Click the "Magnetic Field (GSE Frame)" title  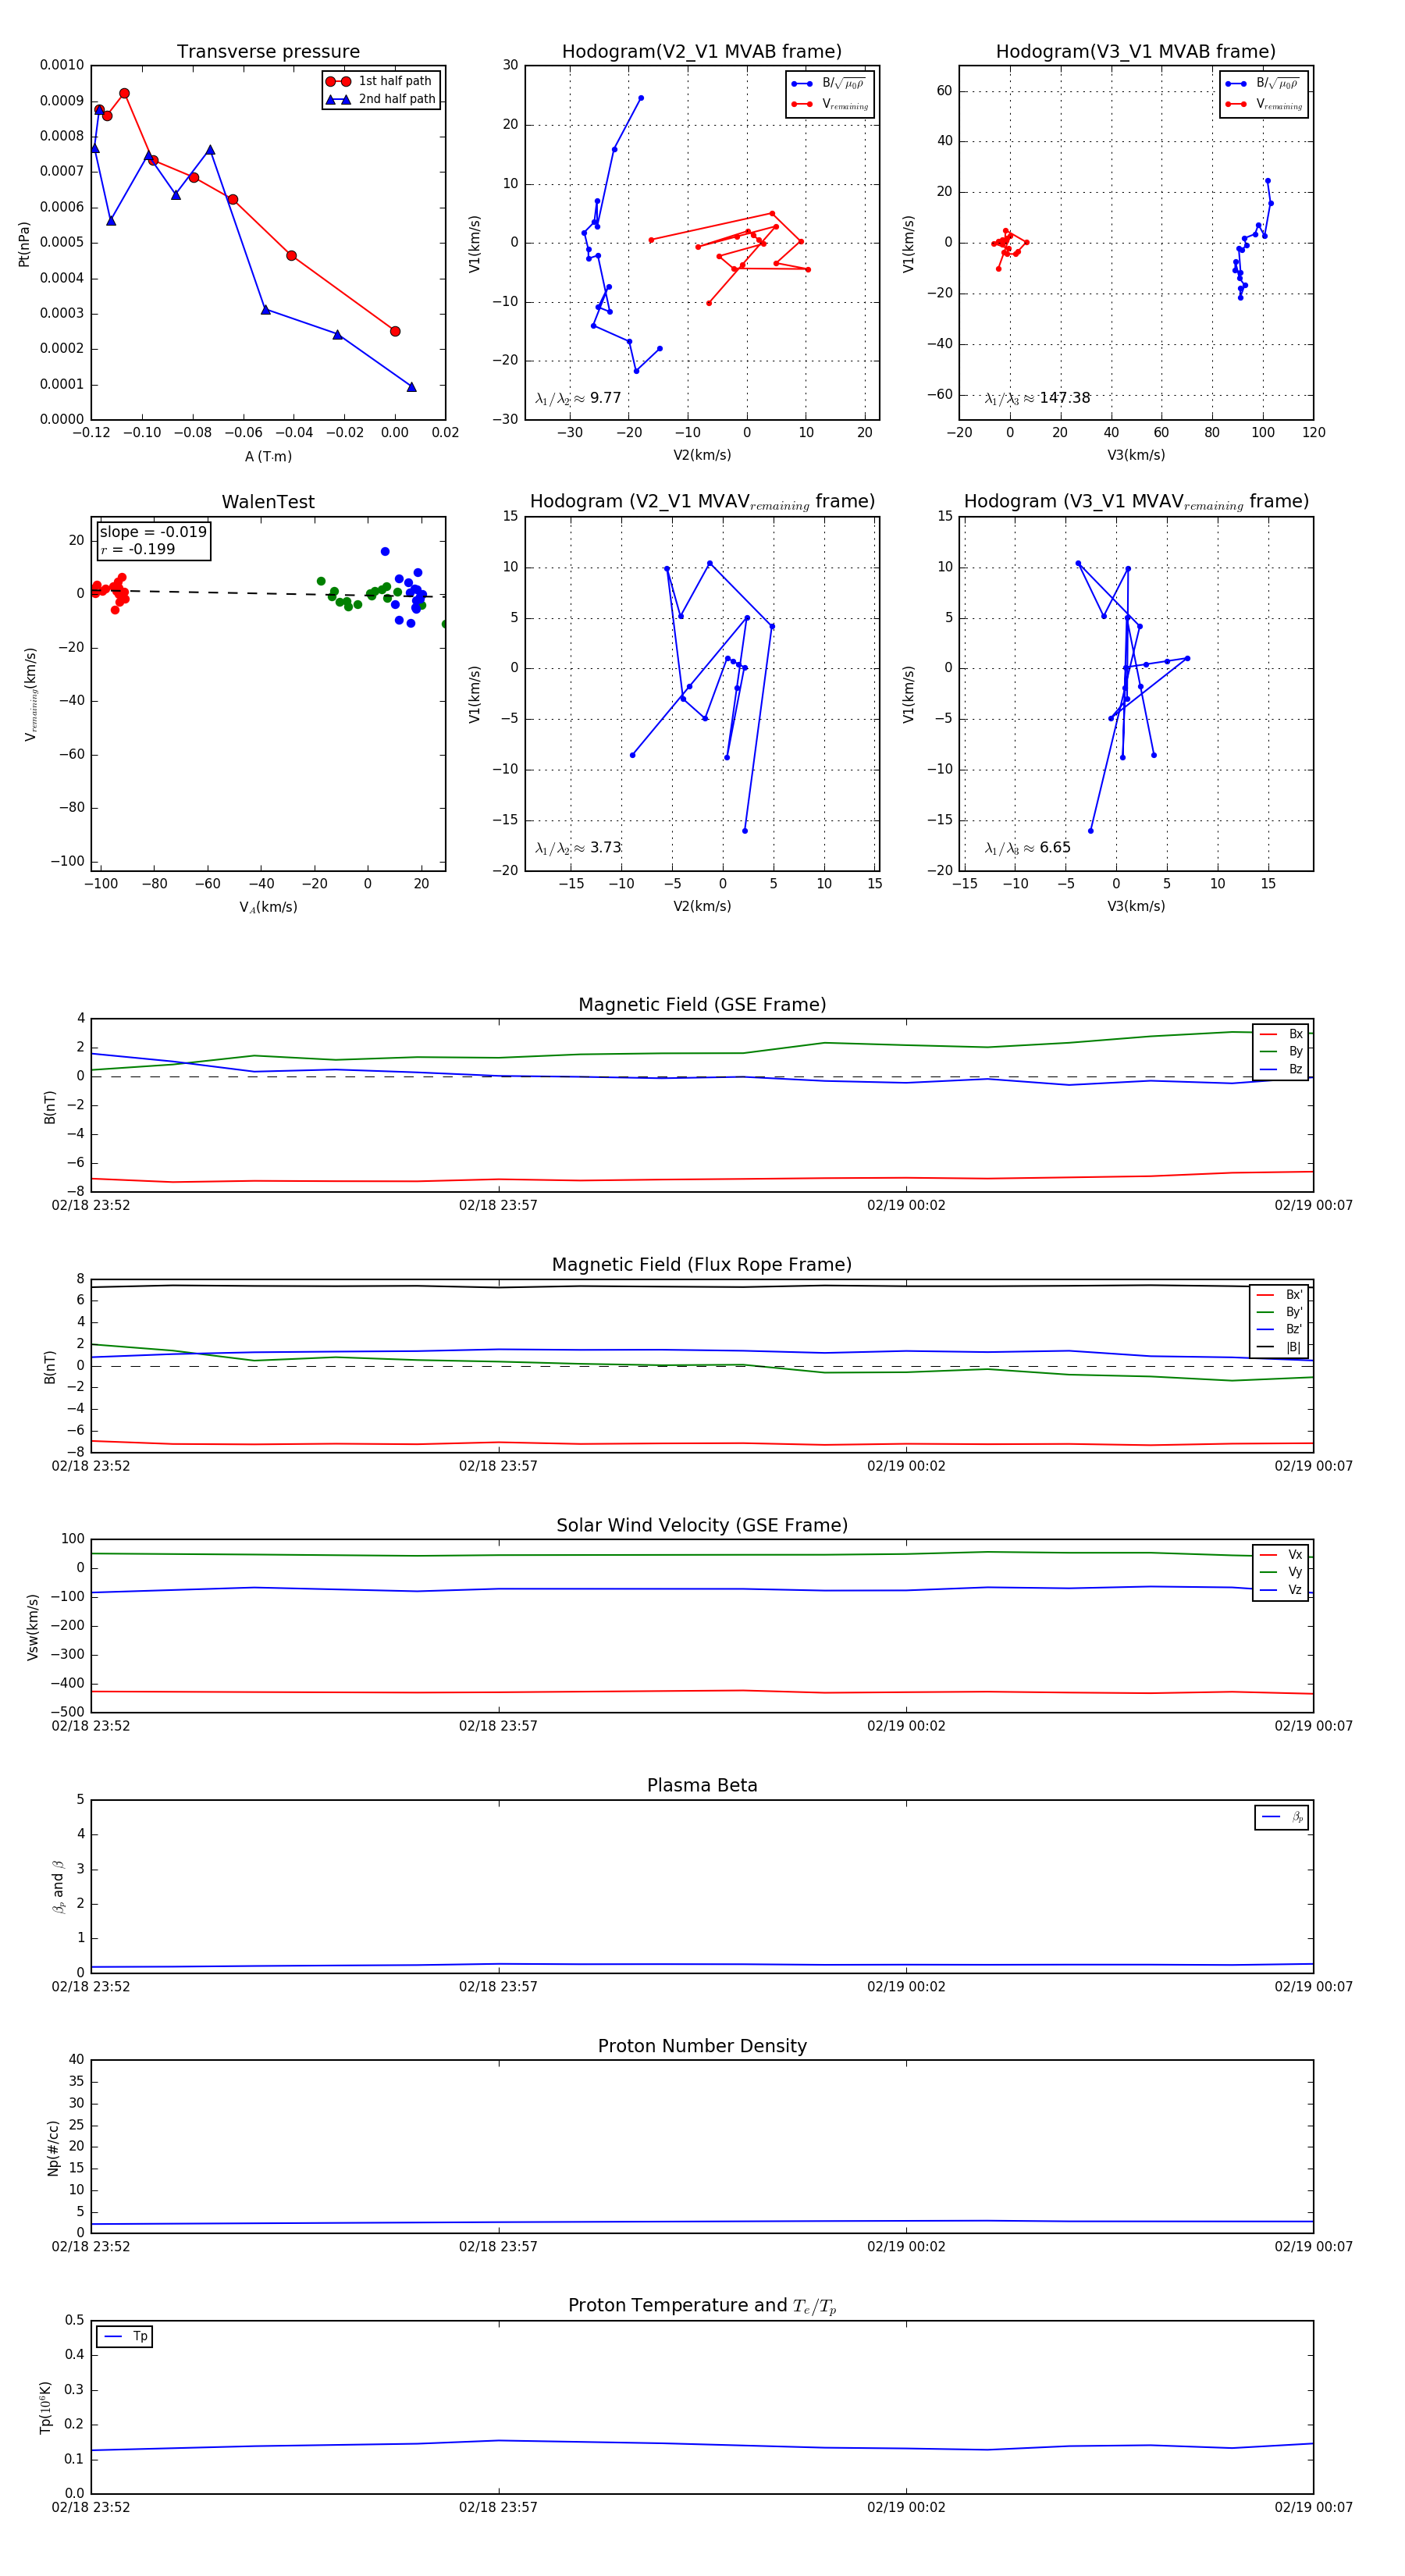pos(702,1005)
